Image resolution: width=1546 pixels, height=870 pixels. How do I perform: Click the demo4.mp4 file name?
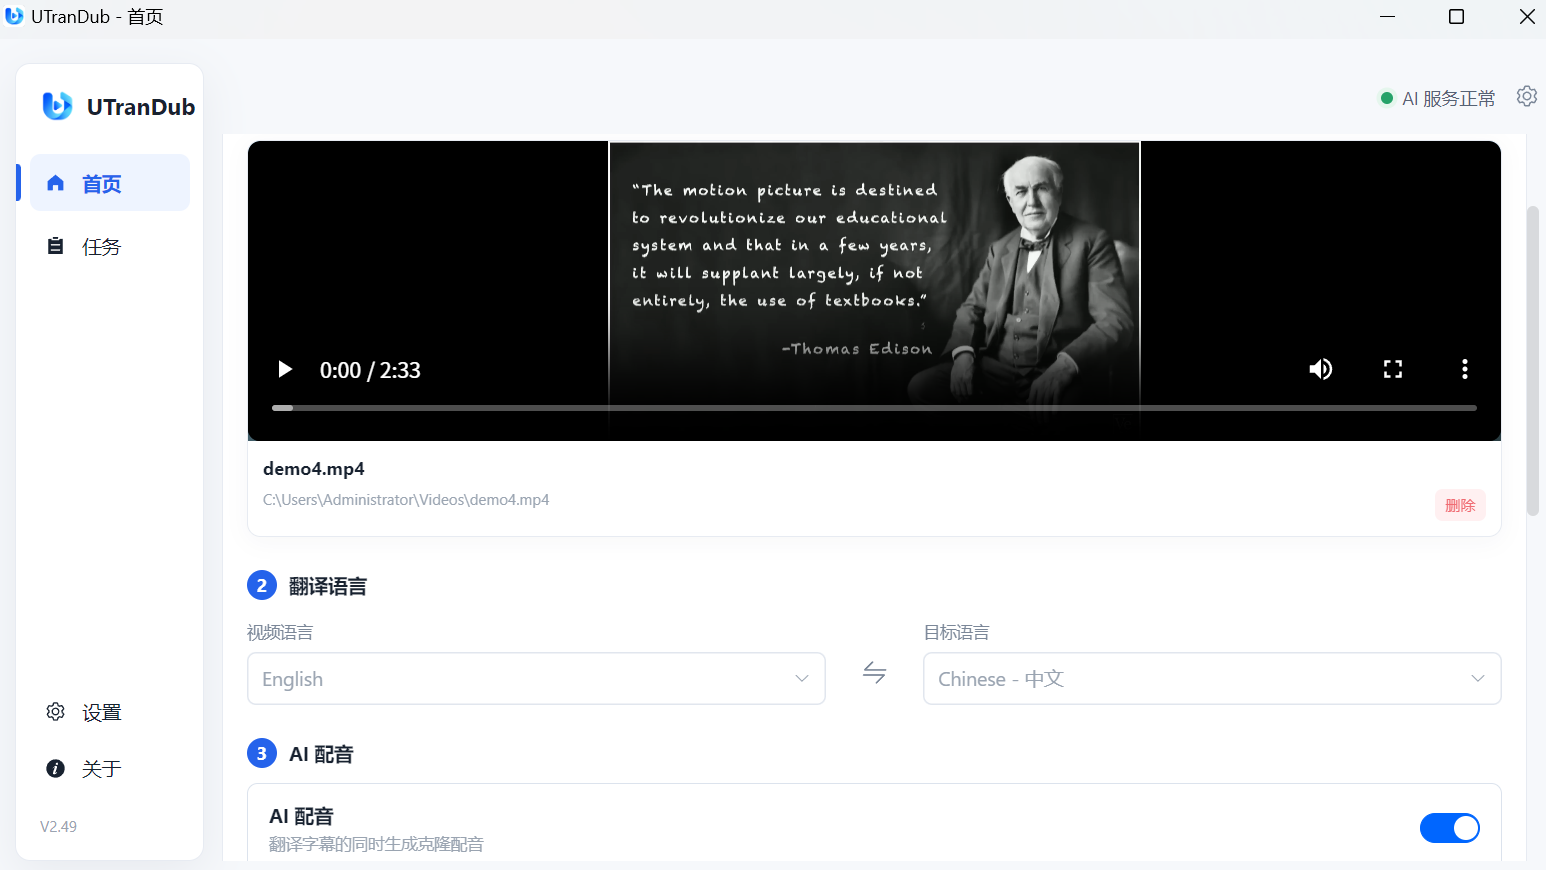(314, 468)
